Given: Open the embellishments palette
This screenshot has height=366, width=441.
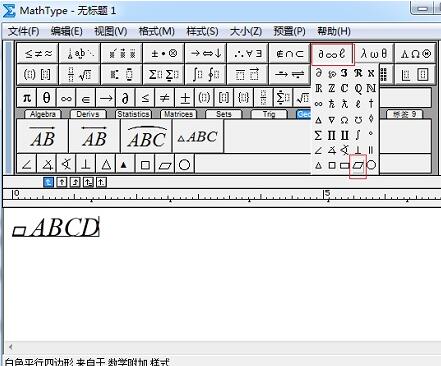Looking at the screenshot, I should point(122,53).
